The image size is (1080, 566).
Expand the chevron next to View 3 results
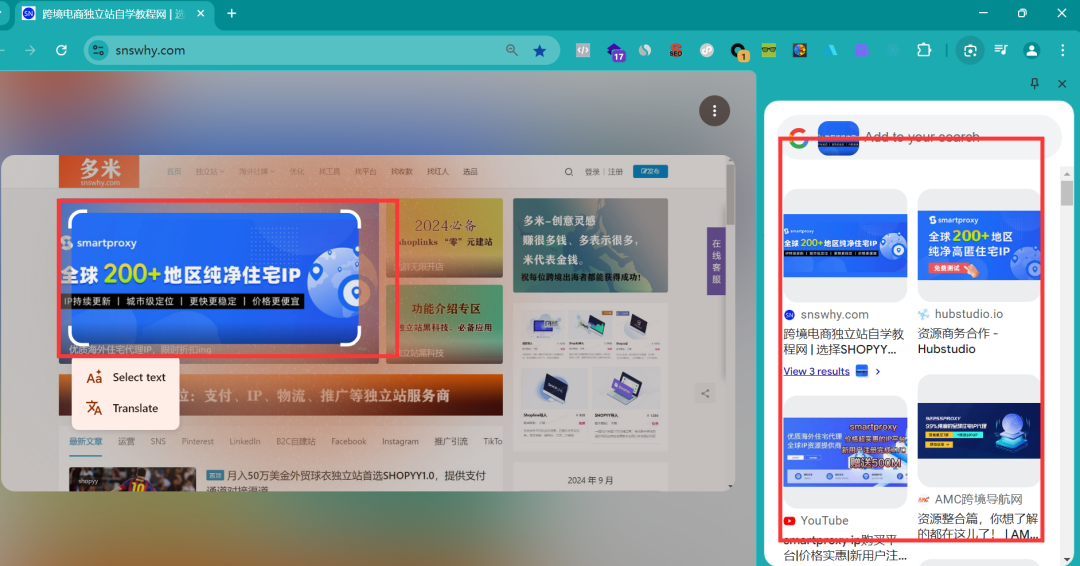tap(878, 371)
